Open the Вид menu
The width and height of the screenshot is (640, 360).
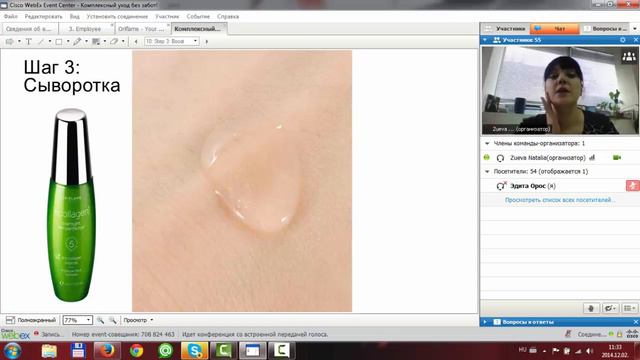(x=74, y=17)
